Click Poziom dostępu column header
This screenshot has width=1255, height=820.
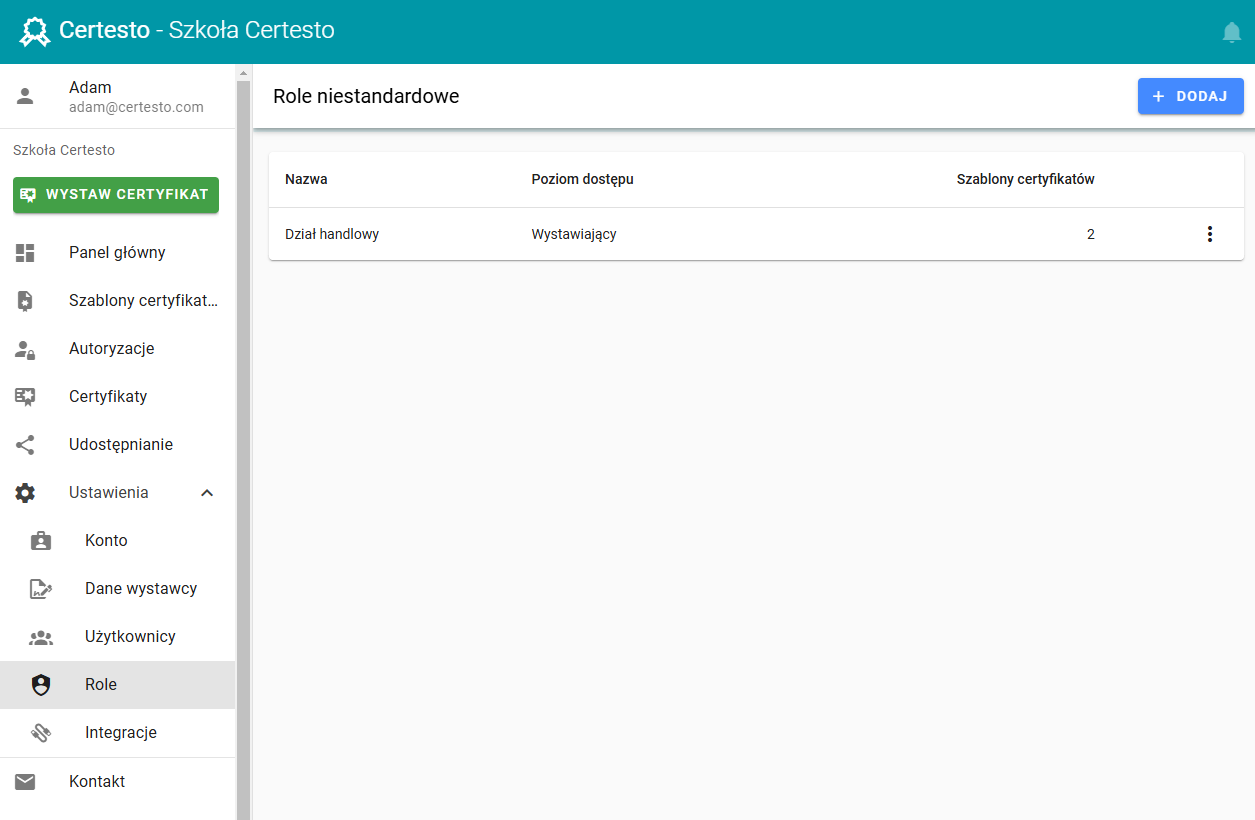click(x=582, y=180)
